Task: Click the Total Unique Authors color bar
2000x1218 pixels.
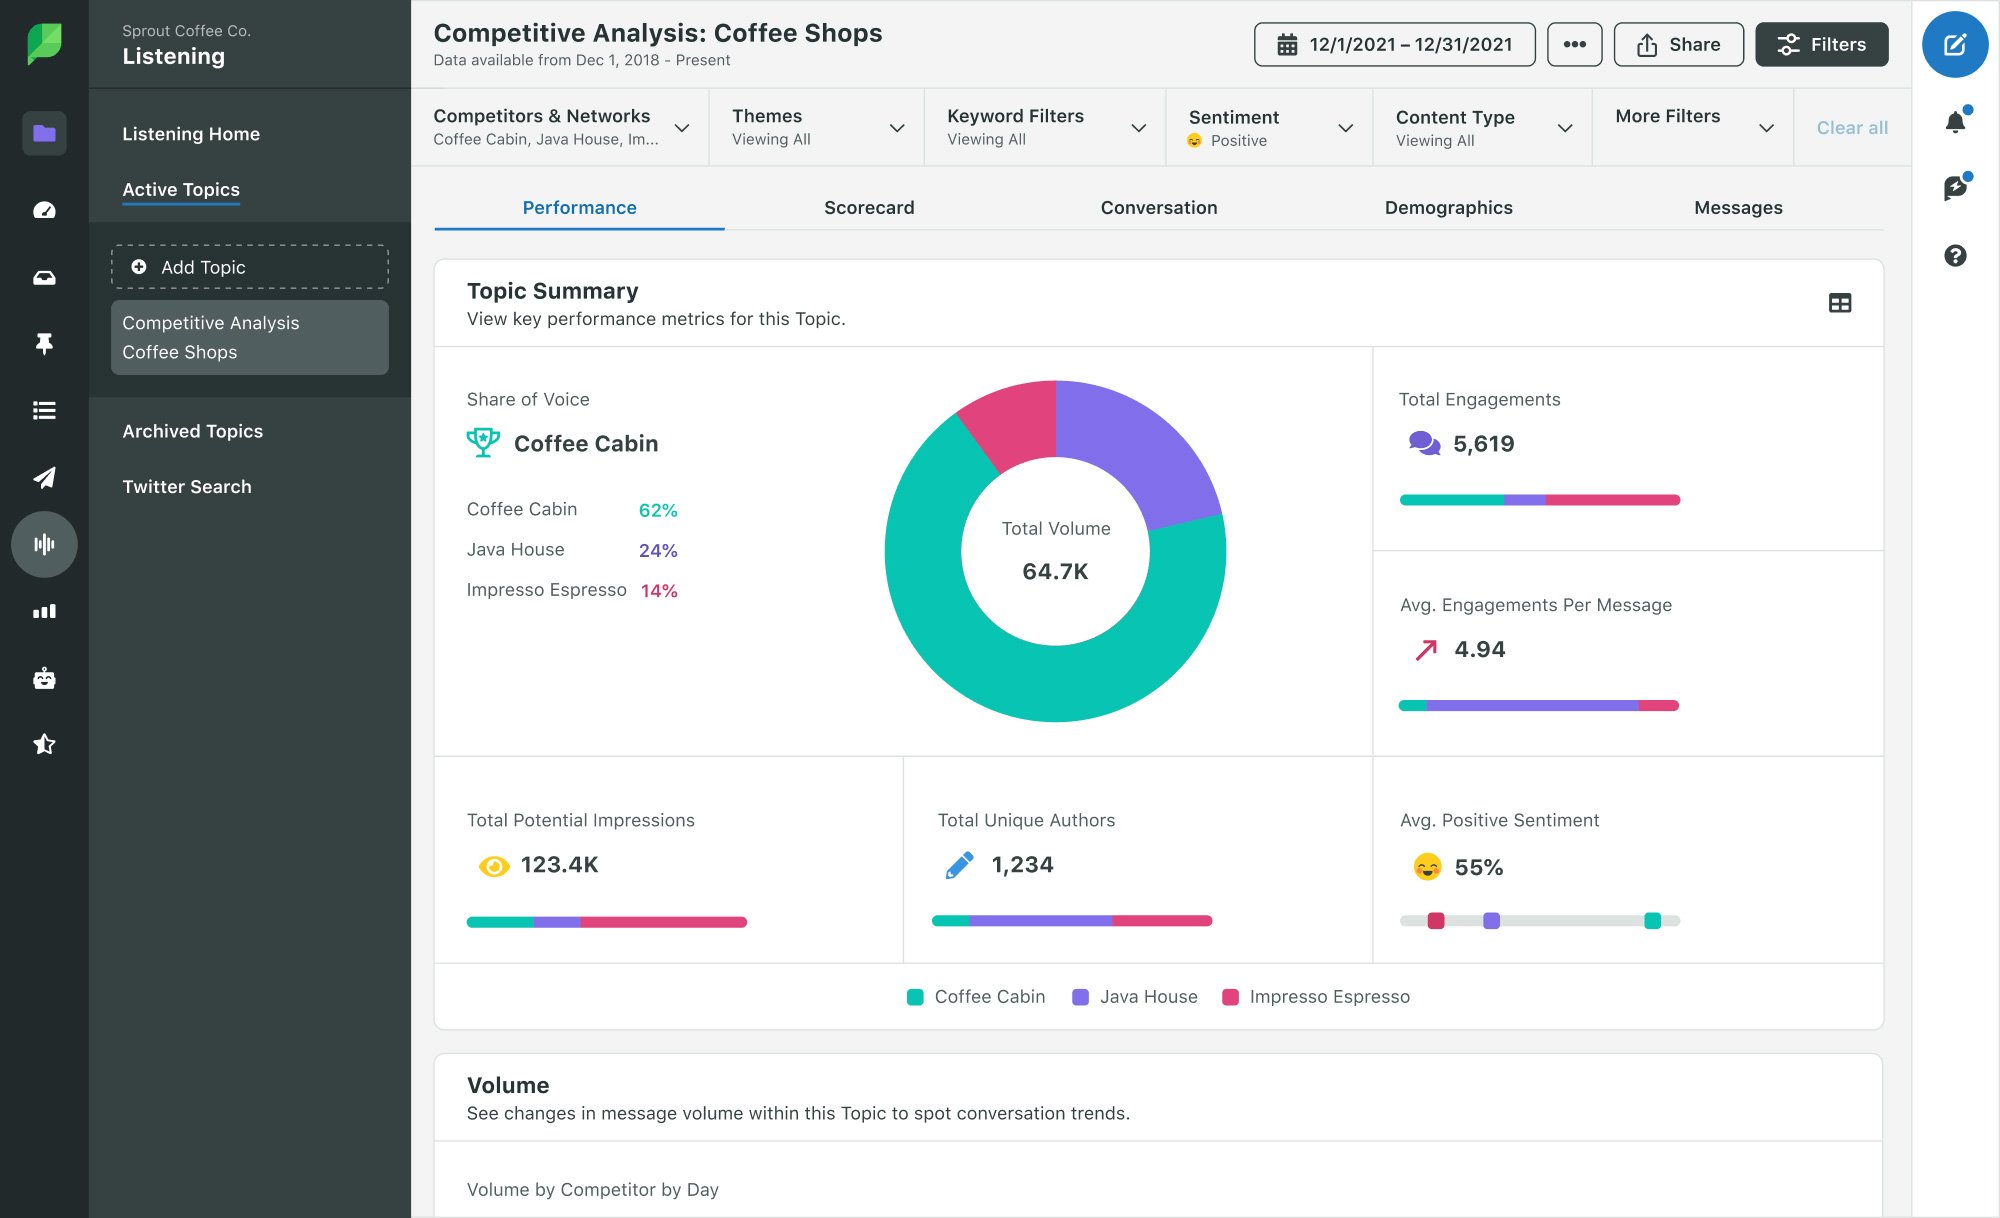Action: [x=1072, y=921]
